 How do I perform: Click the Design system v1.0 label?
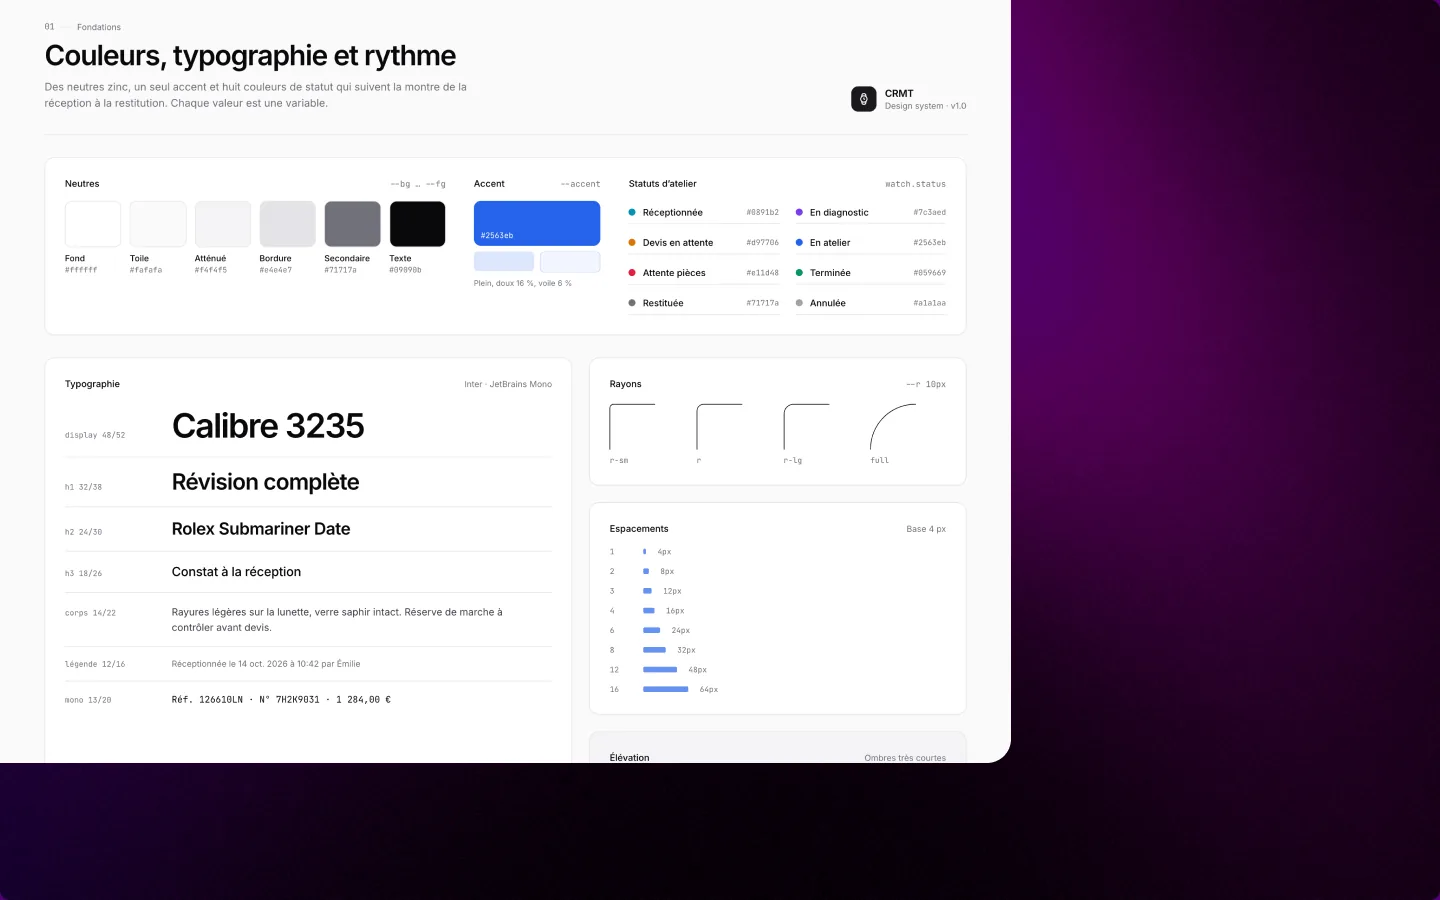(925, 106)
